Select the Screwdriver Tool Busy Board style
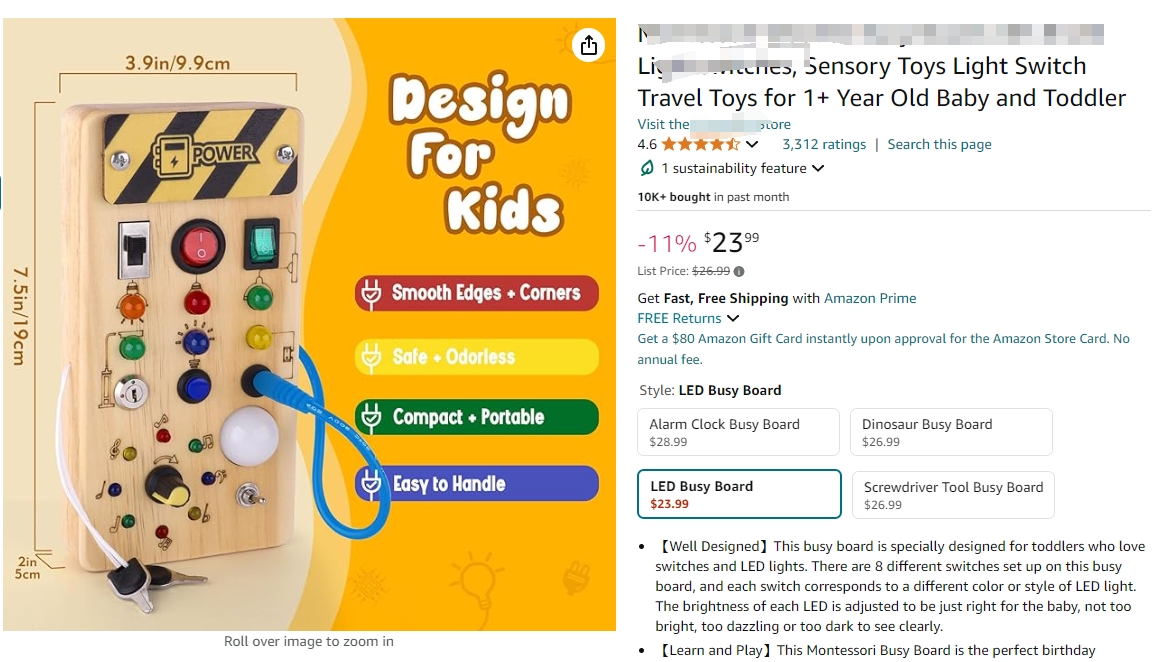This screenshot has height=662, width=1156. 953,495
